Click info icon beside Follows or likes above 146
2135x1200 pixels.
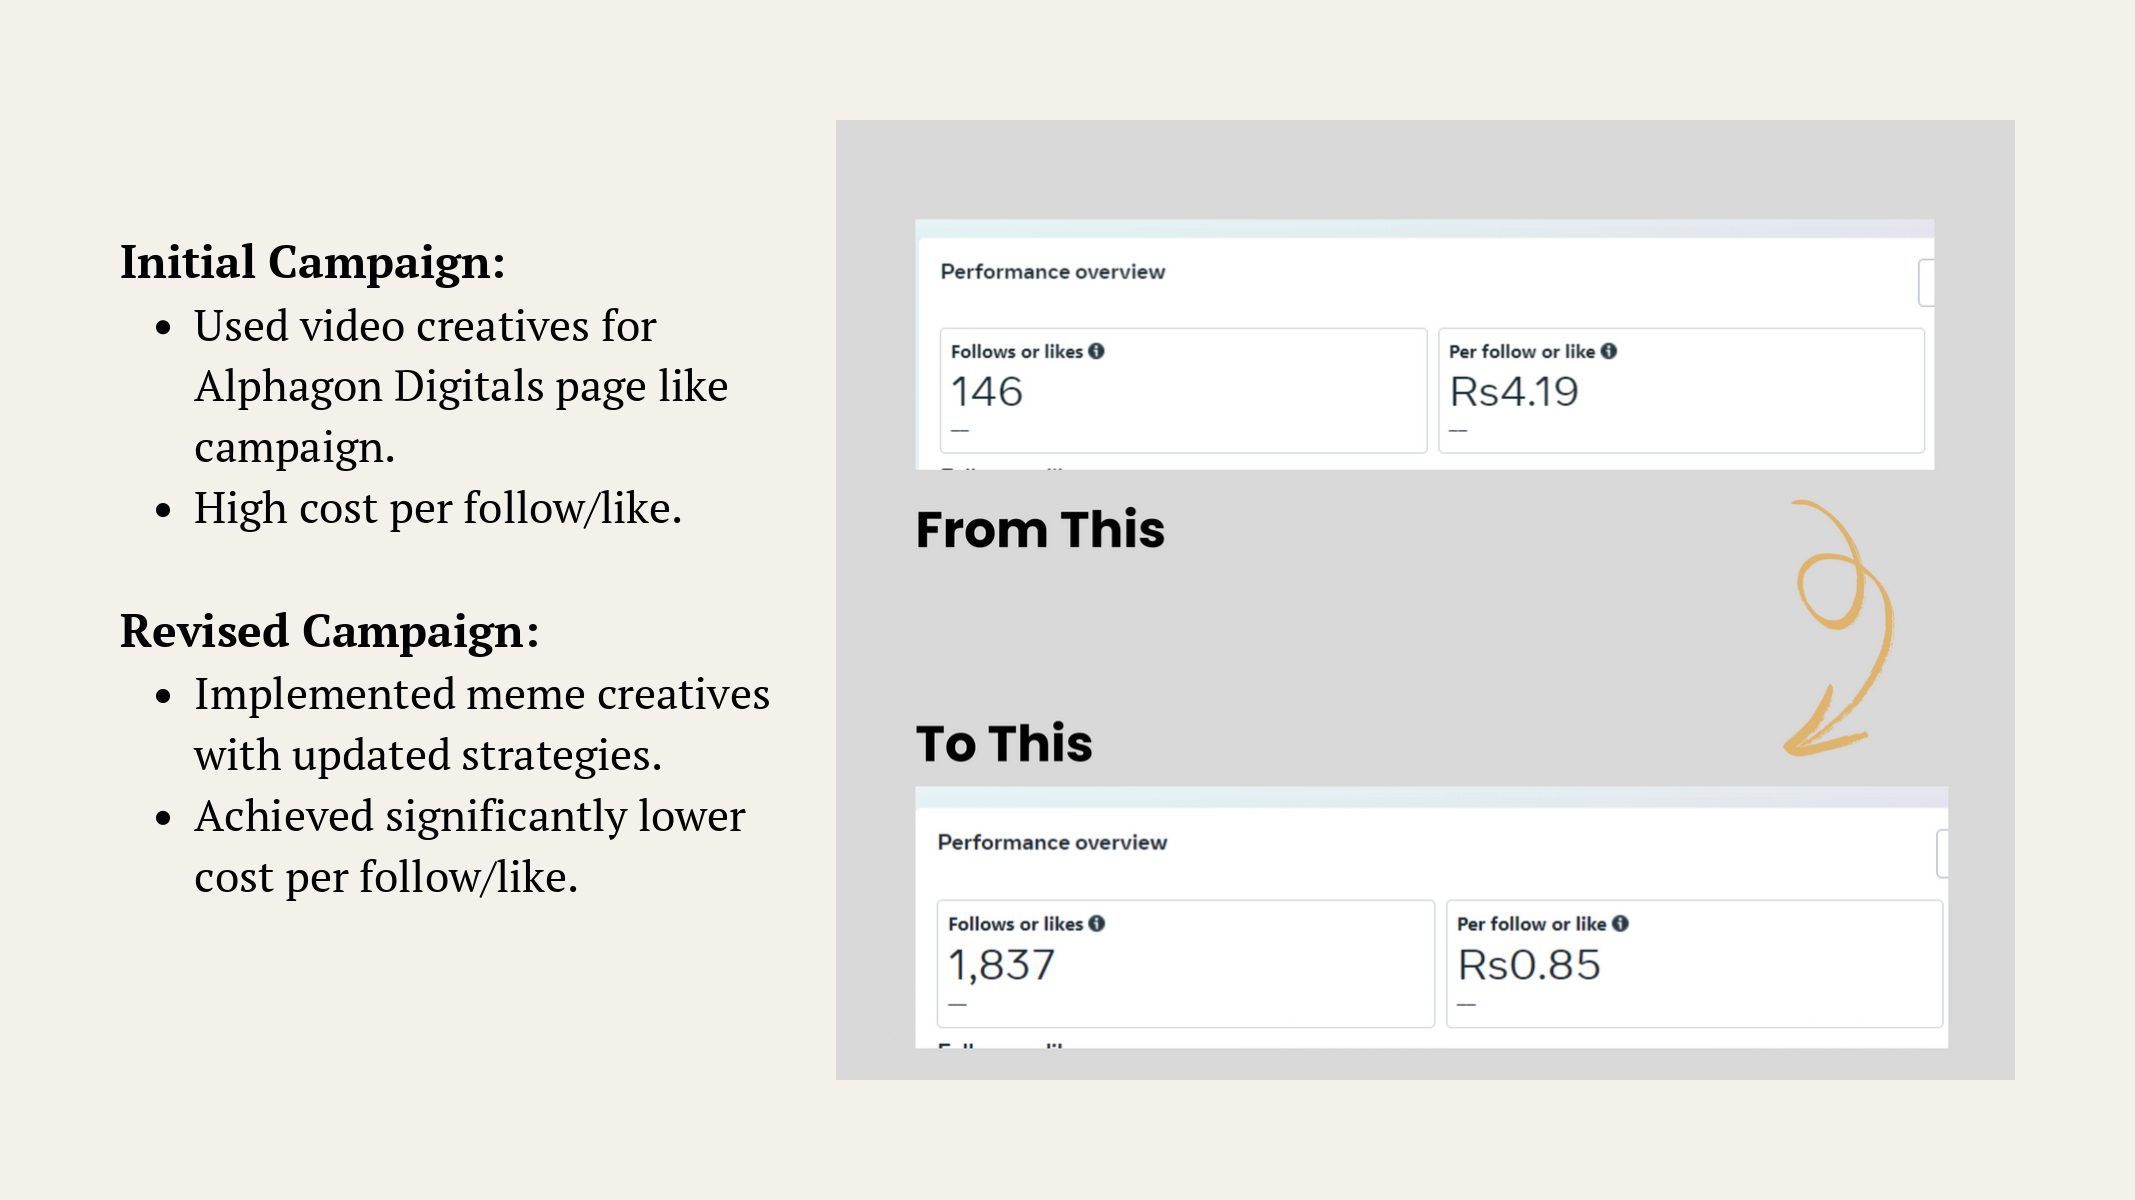pos(1096,351)
